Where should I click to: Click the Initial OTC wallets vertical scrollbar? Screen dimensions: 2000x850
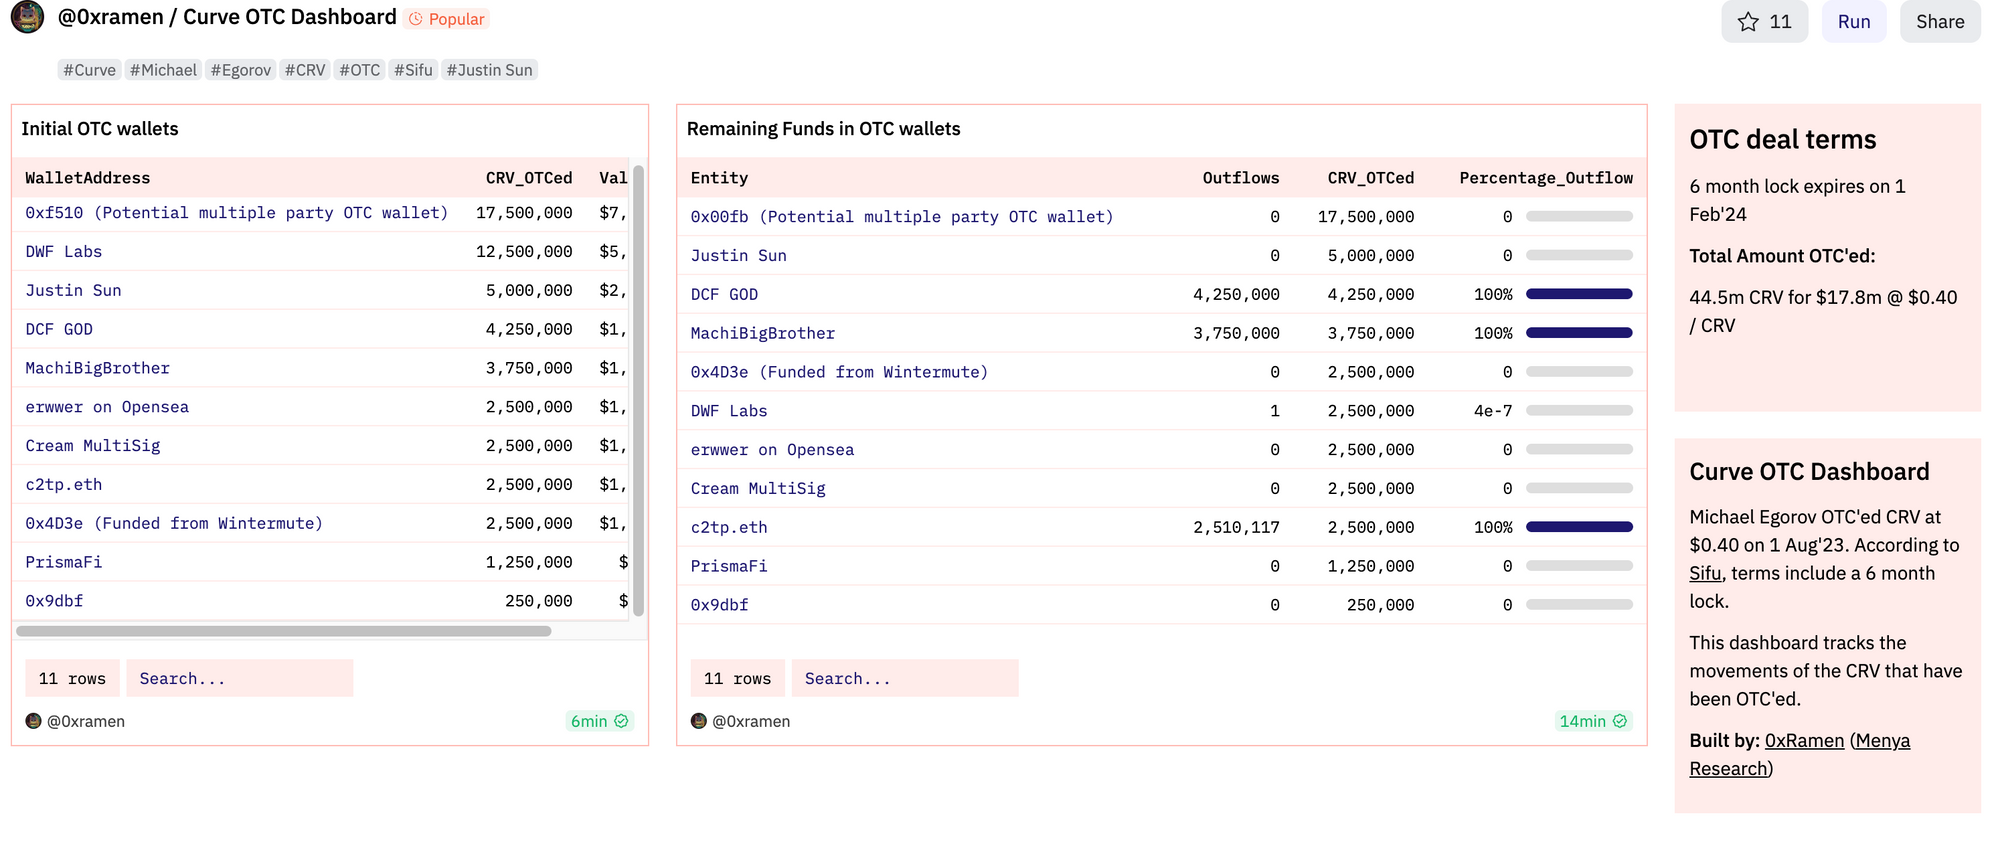click(x=638, y=391)
